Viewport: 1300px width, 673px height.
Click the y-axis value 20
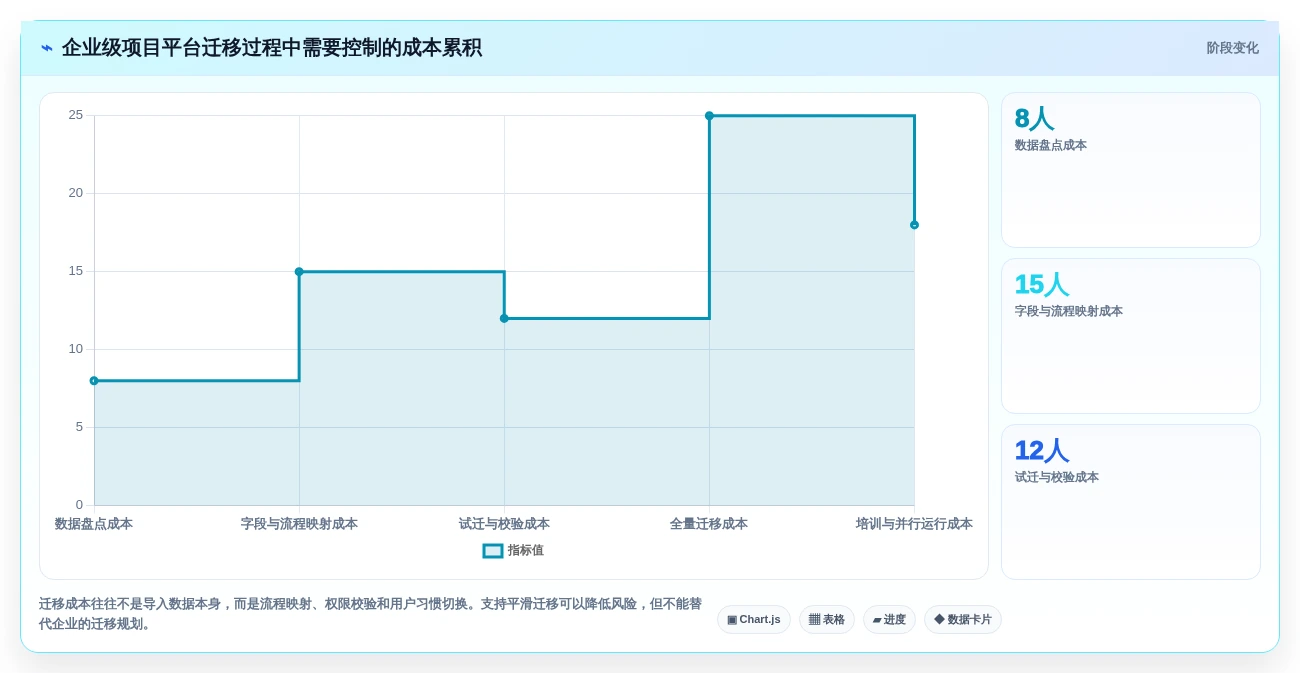pyautogui.click(x=76, y=193)
